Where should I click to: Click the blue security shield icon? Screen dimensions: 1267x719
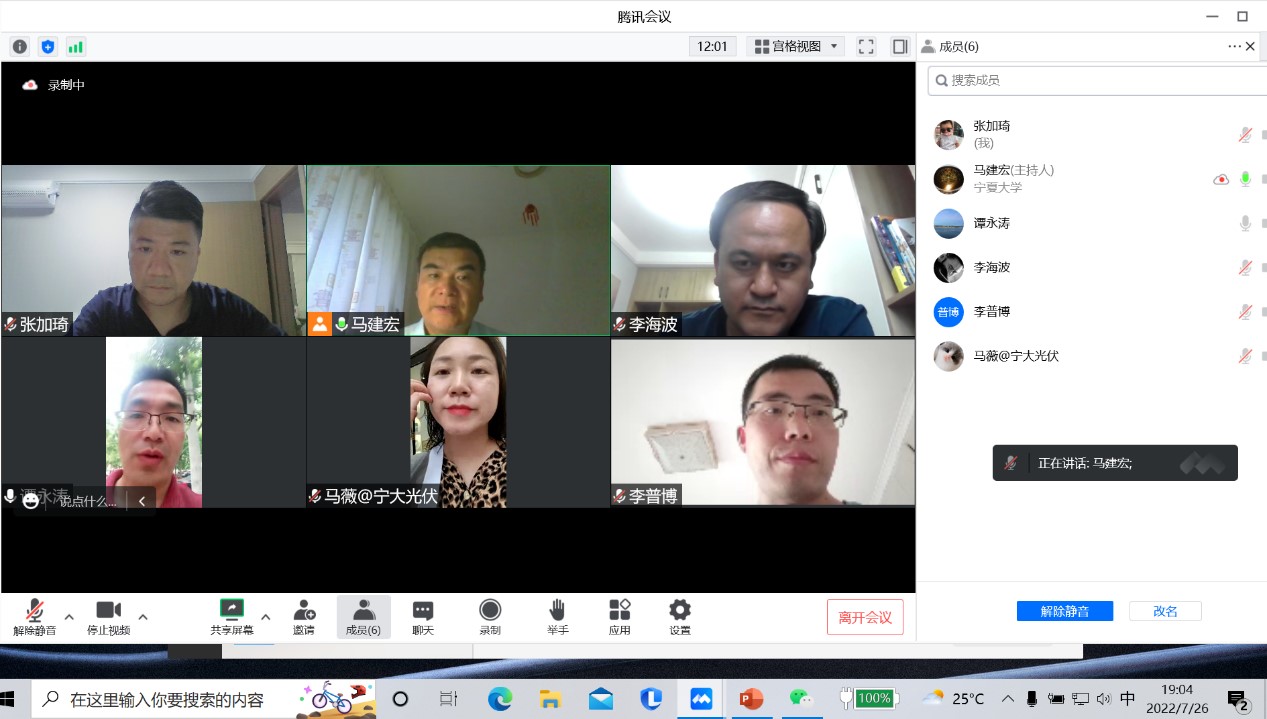pos(48,47)
